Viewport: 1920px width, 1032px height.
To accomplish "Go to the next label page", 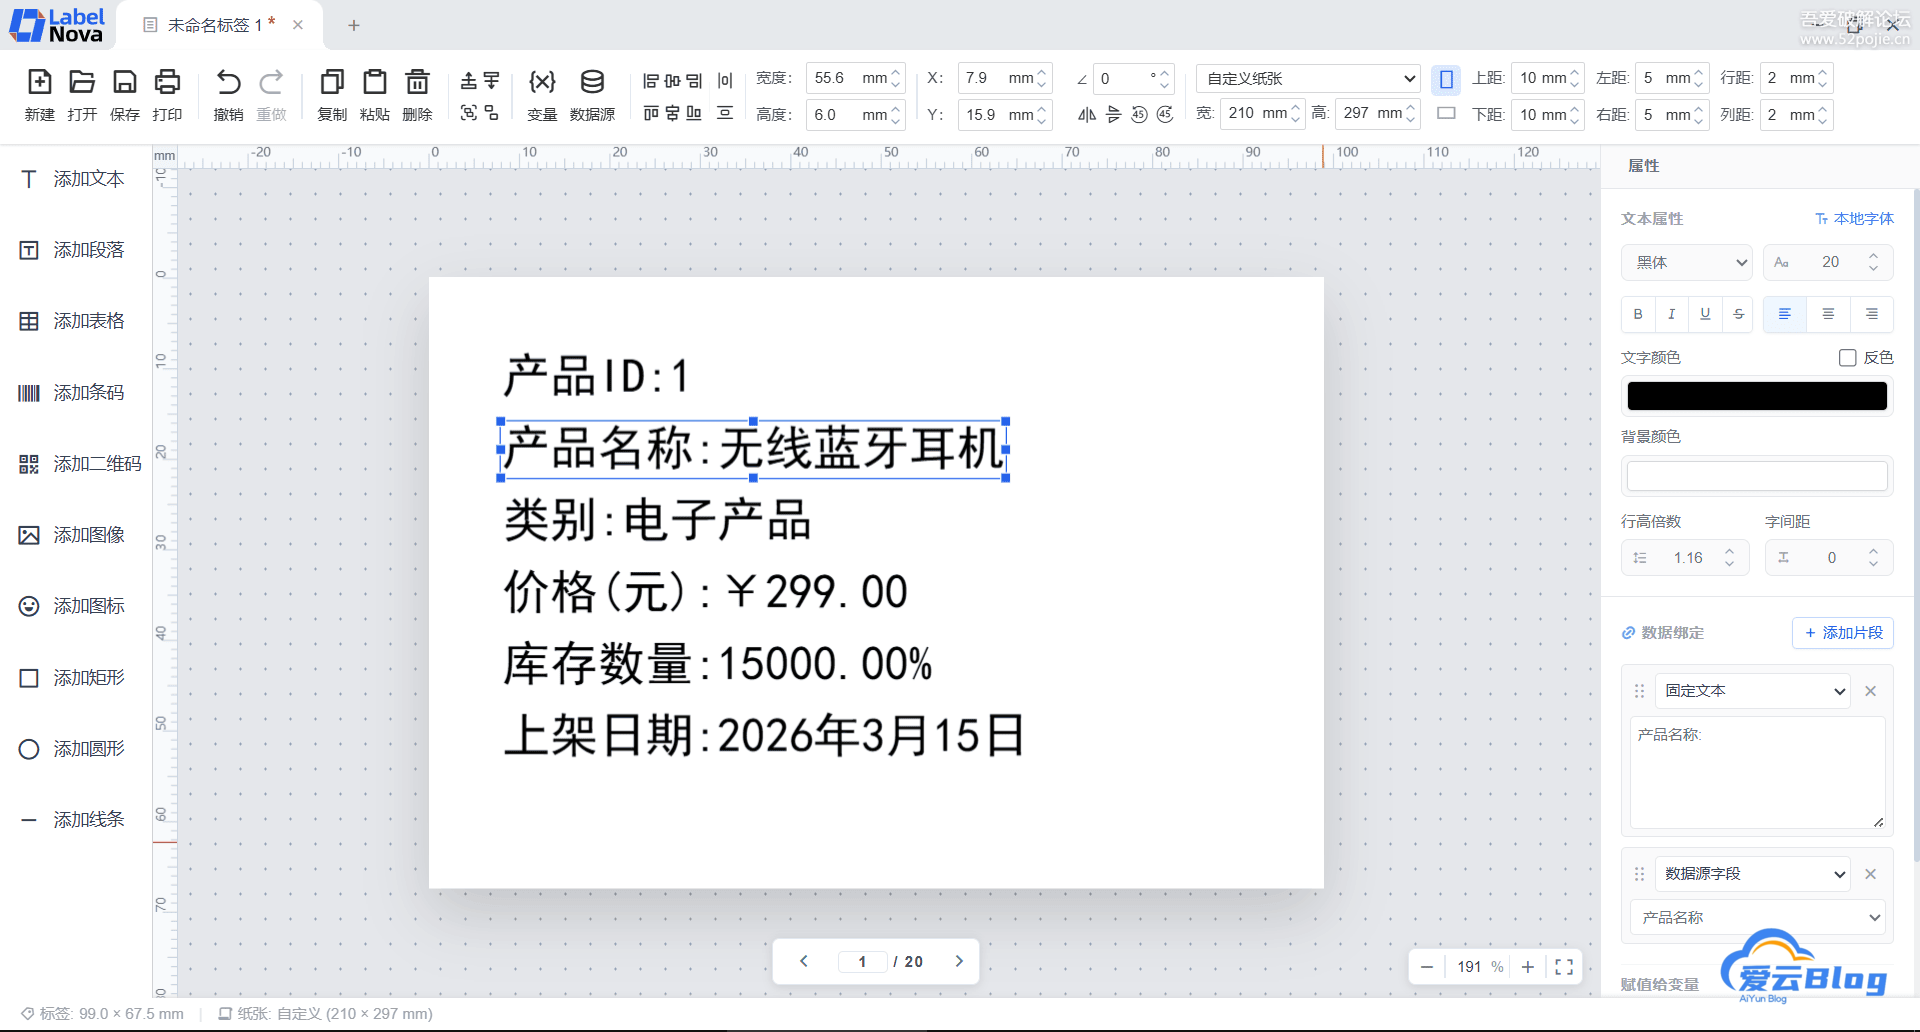I will 958,961.
